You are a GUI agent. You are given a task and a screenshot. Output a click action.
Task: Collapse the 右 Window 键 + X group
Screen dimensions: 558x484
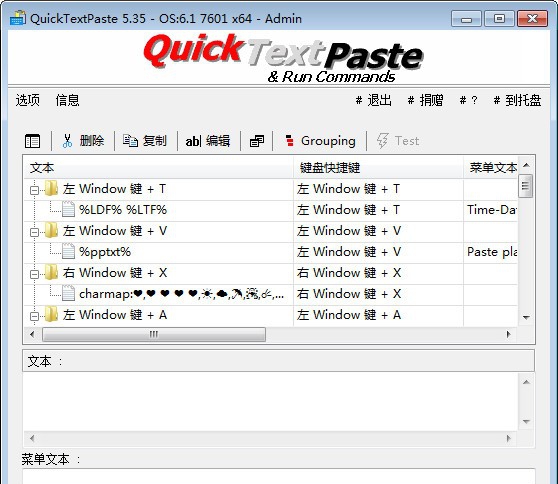coord(35,274)
